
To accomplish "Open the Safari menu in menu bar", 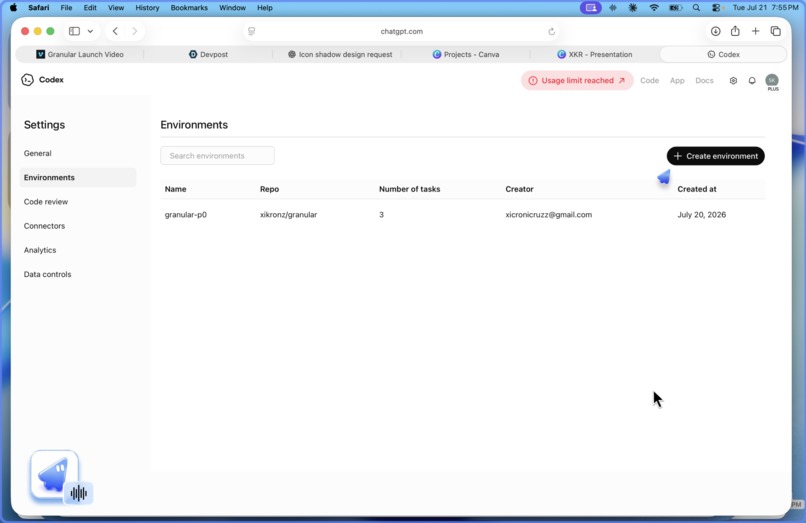I will tap(39, 8).
